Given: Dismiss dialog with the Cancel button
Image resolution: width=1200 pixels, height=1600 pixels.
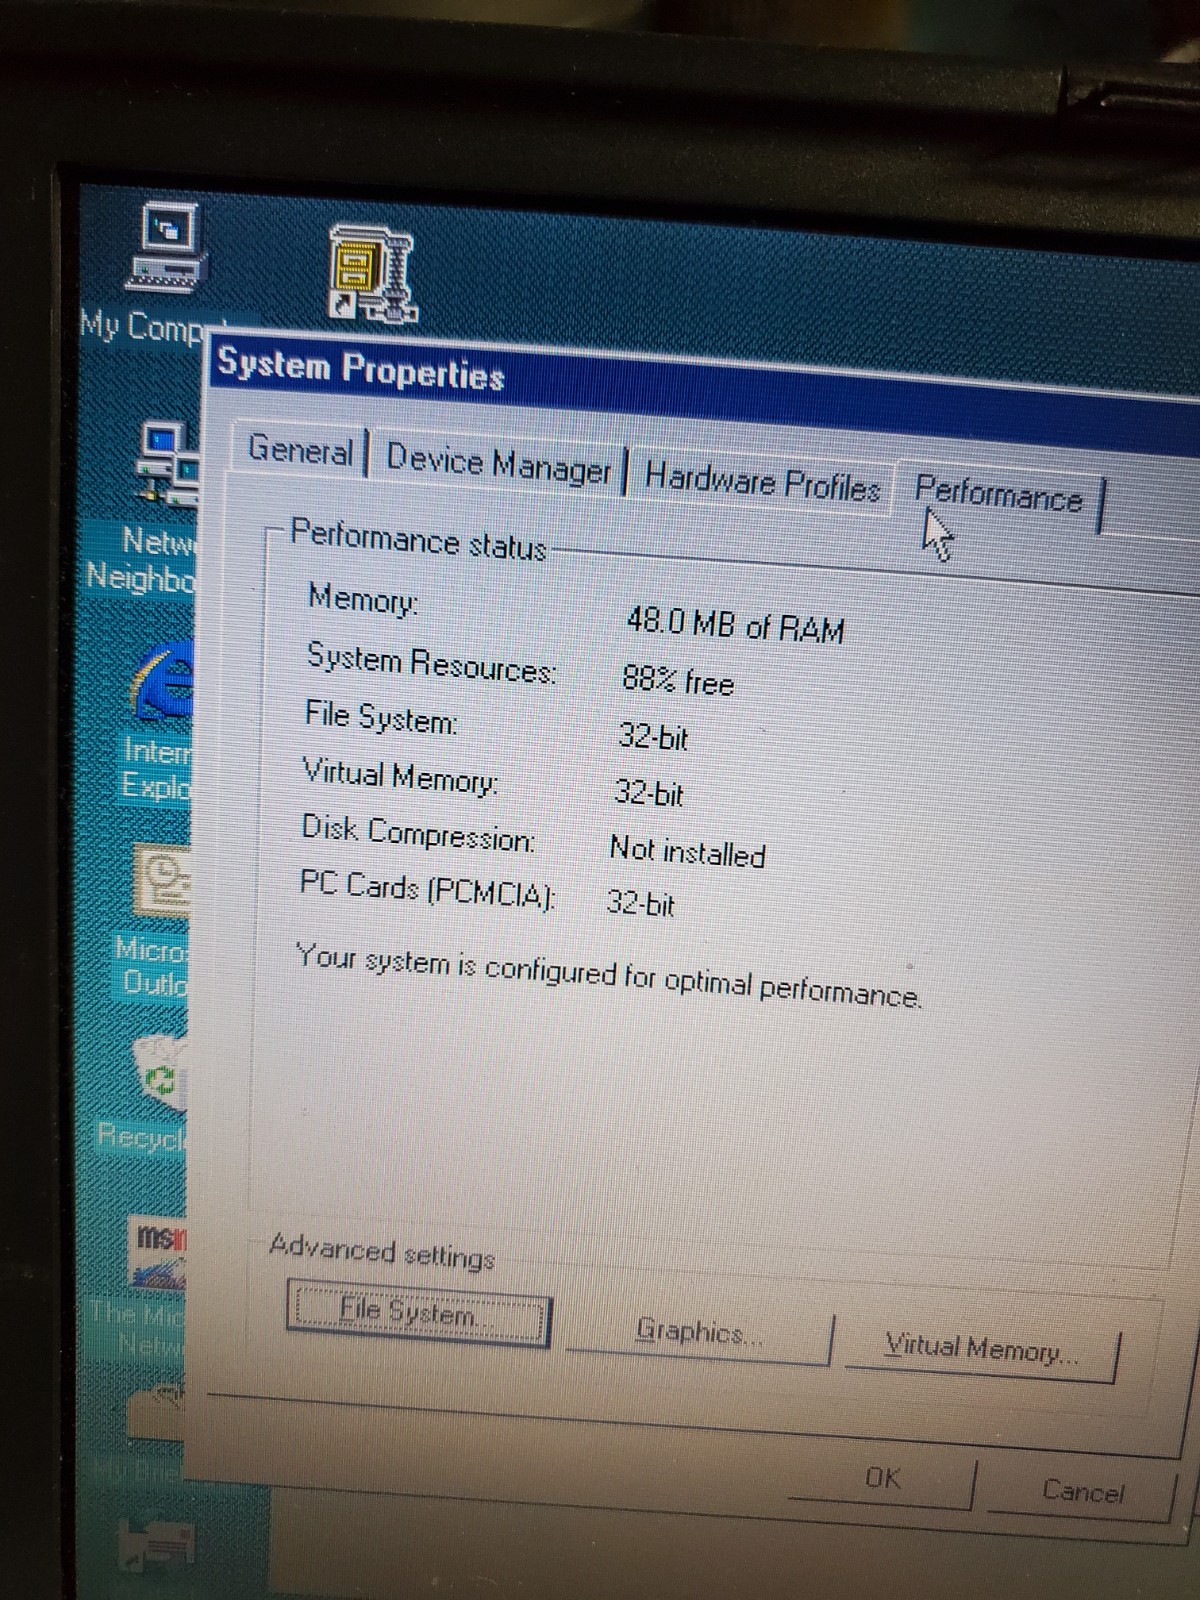Looking at the screenshot, I should (1082, 1492).
